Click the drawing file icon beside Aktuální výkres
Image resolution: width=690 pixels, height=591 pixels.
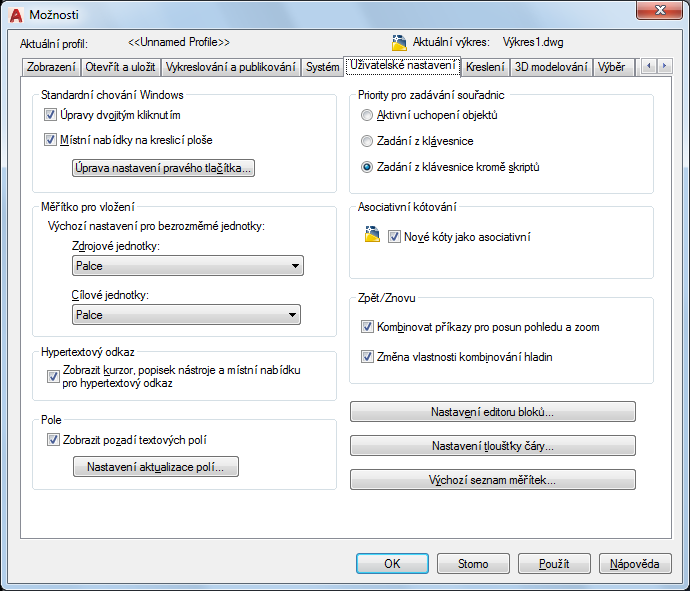click(x=399, y=43)
